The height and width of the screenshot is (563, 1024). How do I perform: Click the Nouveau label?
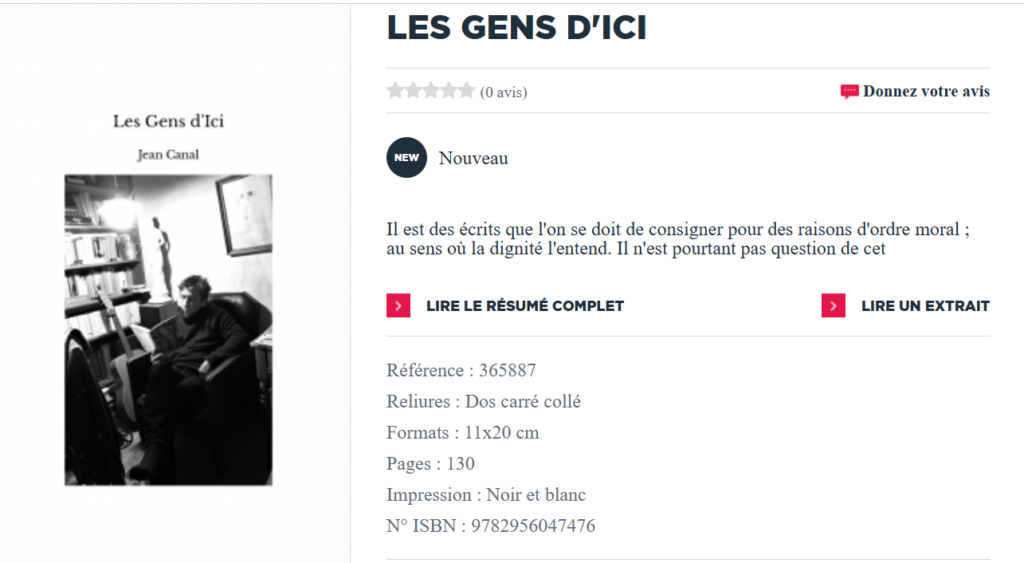(473, 158)
